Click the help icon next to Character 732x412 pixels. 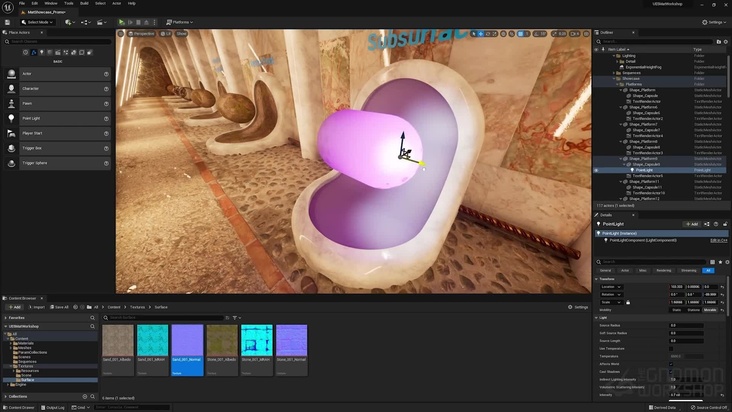click(x=106, y=88)
